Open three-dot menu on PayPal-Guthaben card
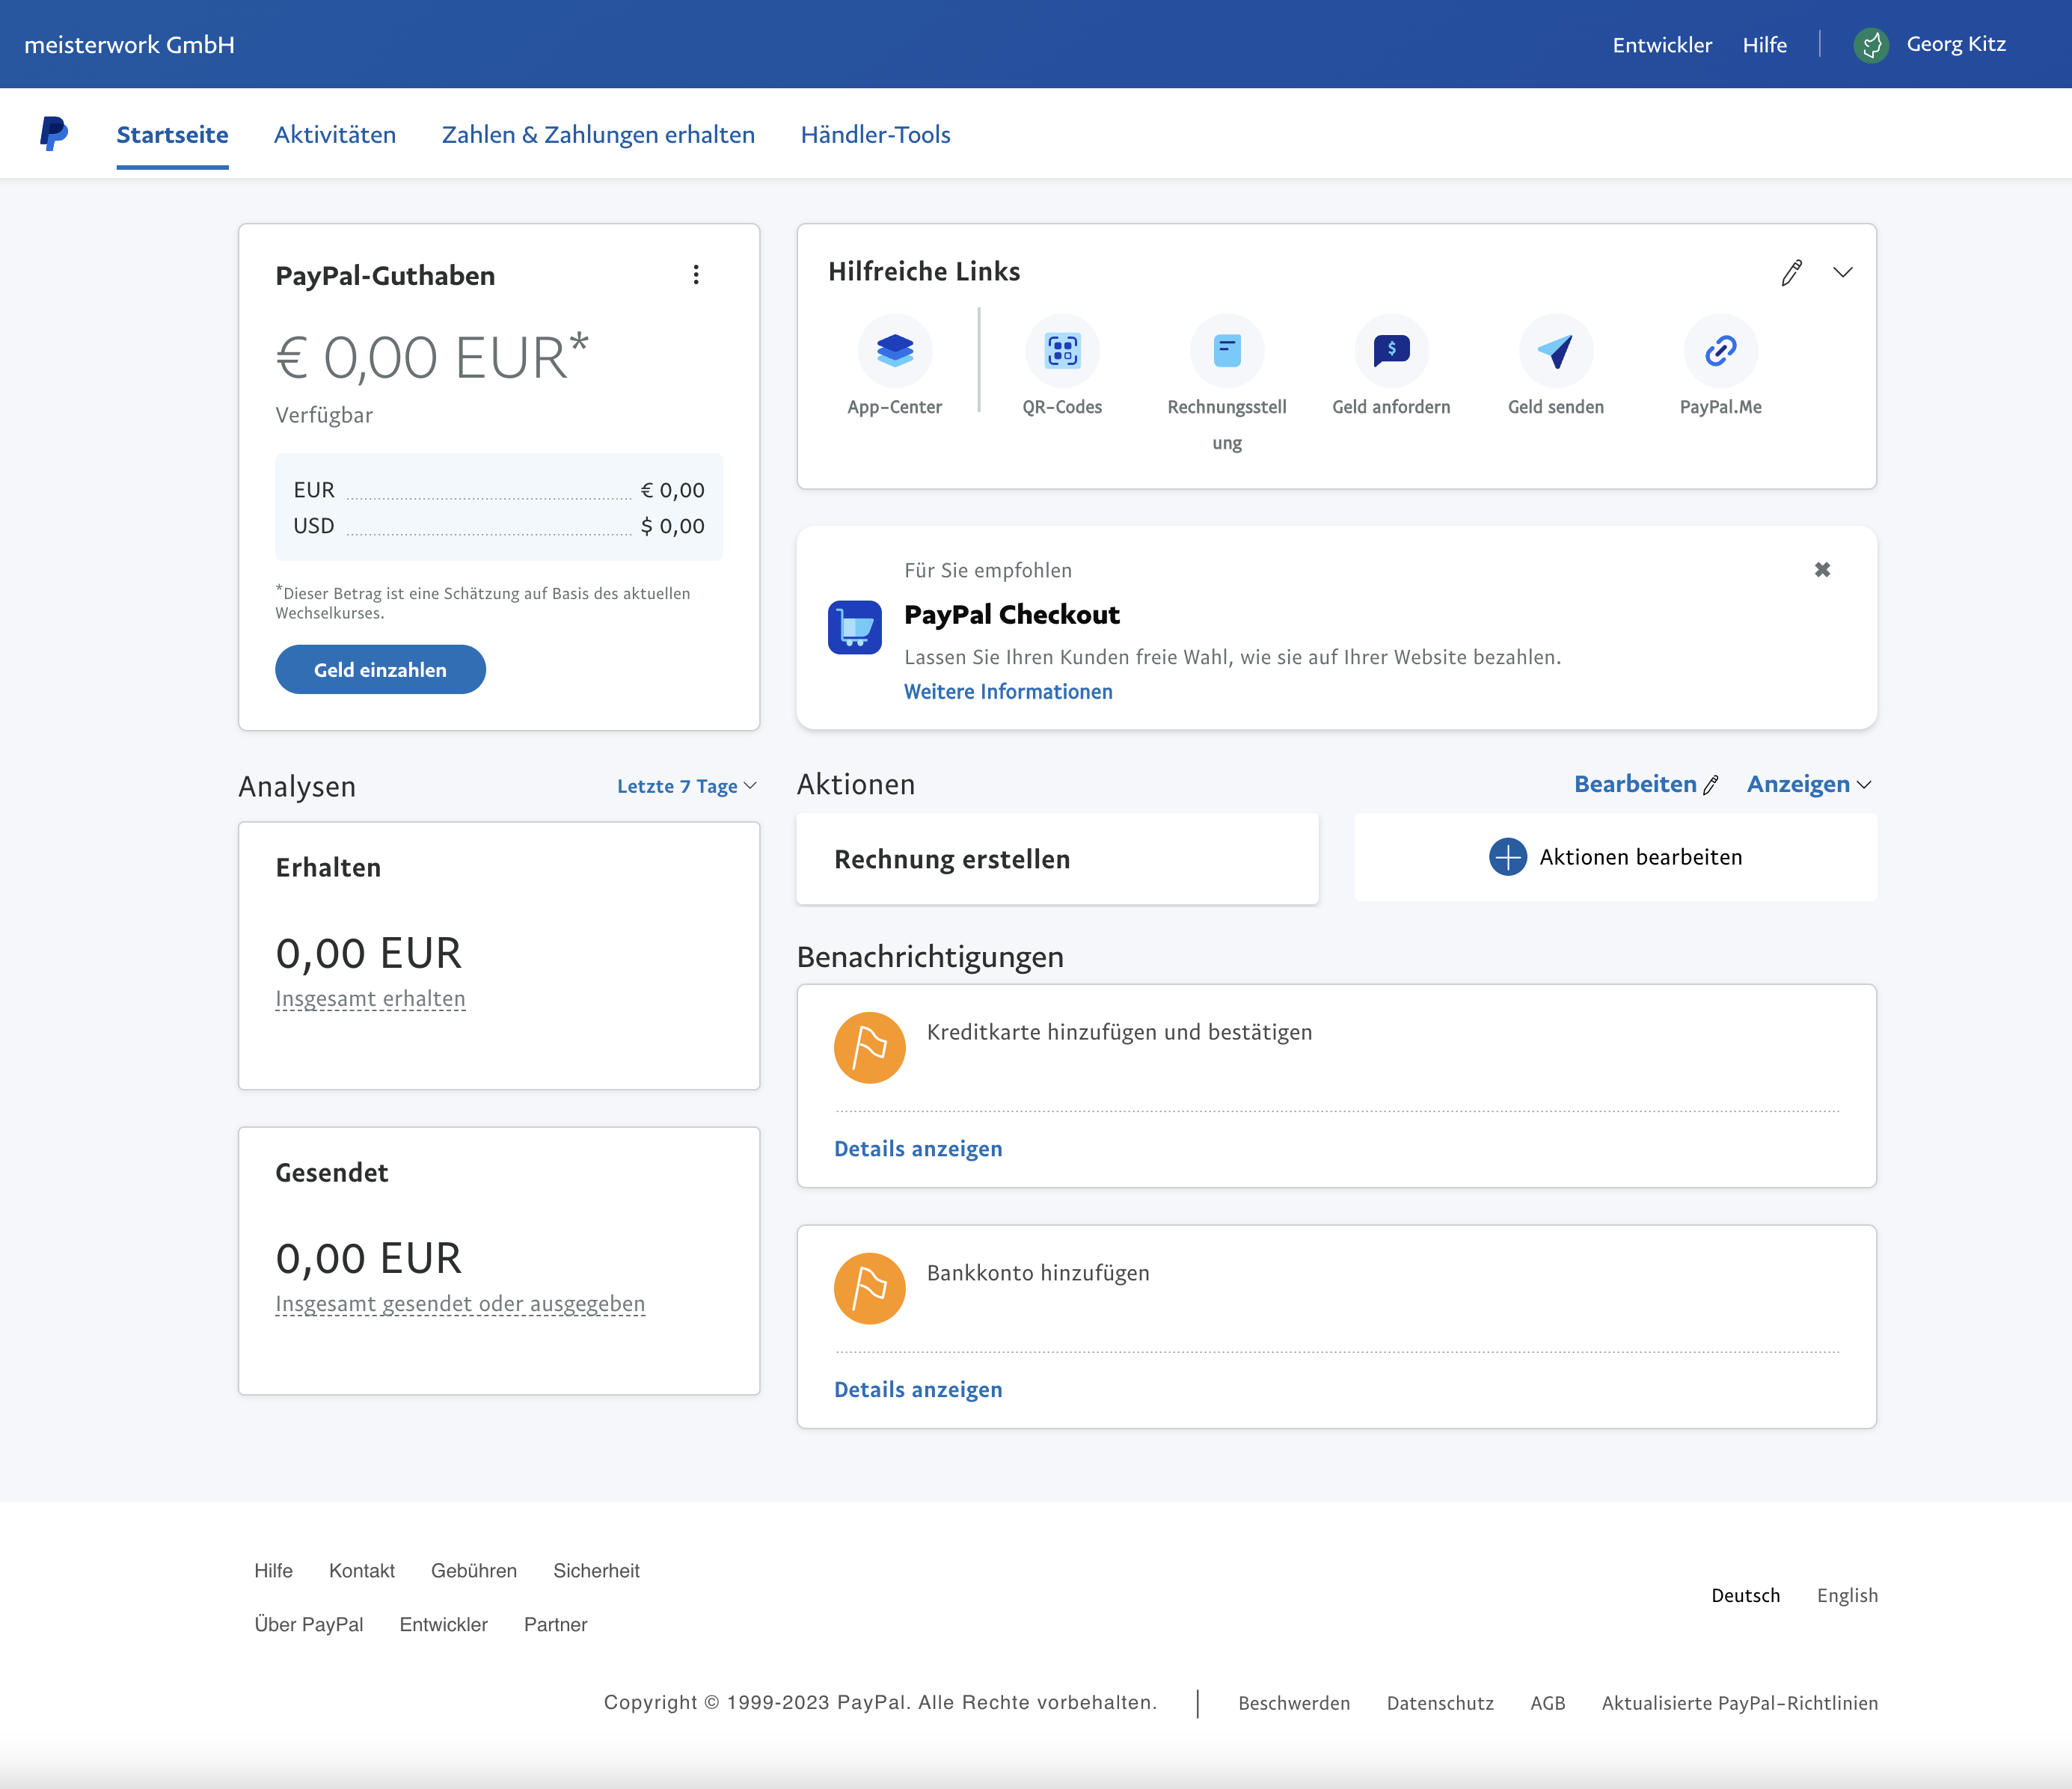The width and height of the screenshot is (2072, 1789). click(696, 275)
